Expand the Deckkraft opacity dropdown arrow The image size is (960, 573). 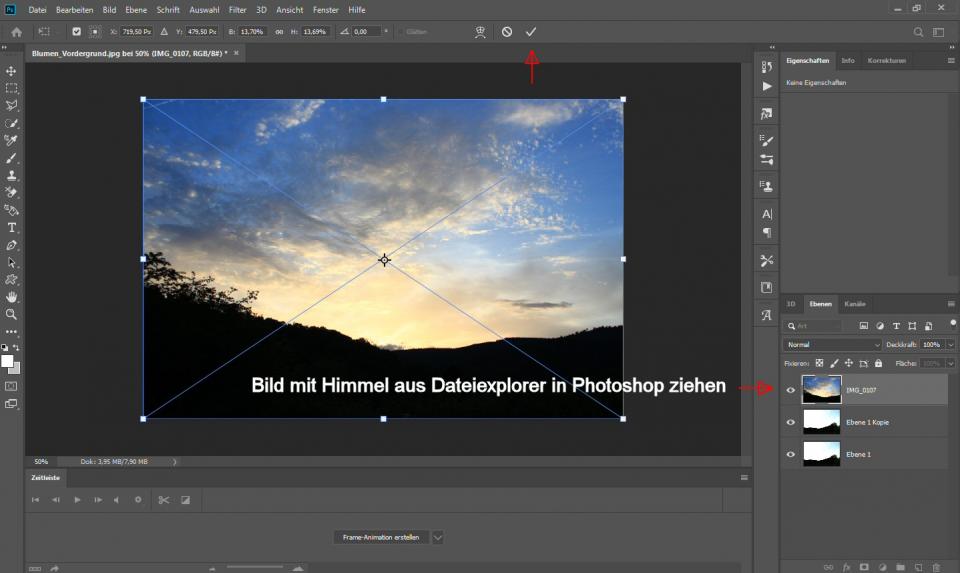950,345
